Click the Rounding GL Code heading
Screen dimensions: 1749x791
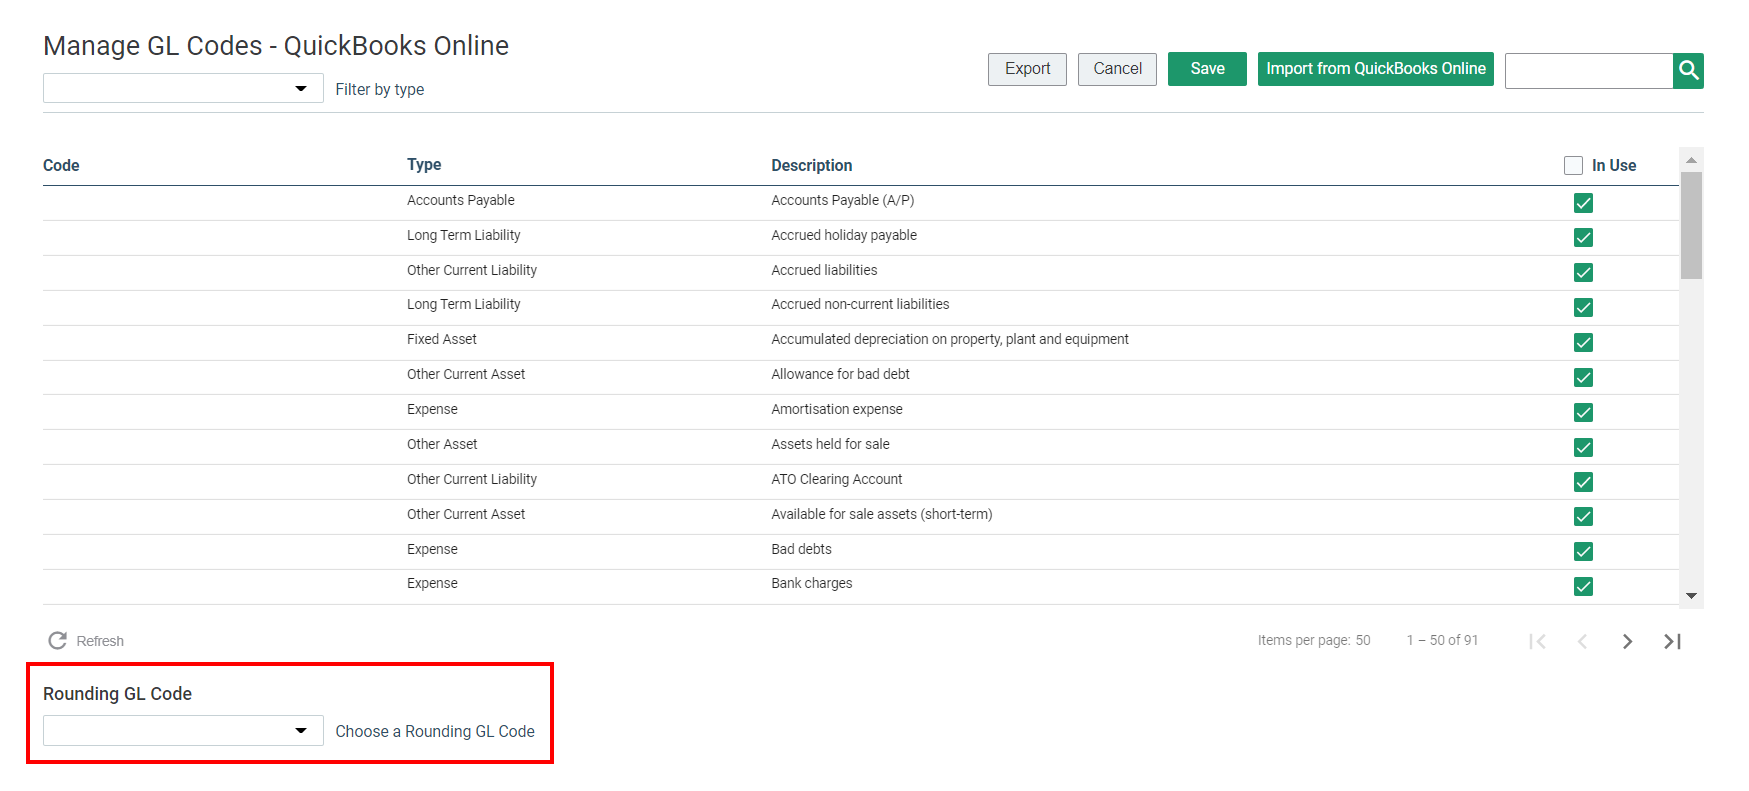coord(117,694)
